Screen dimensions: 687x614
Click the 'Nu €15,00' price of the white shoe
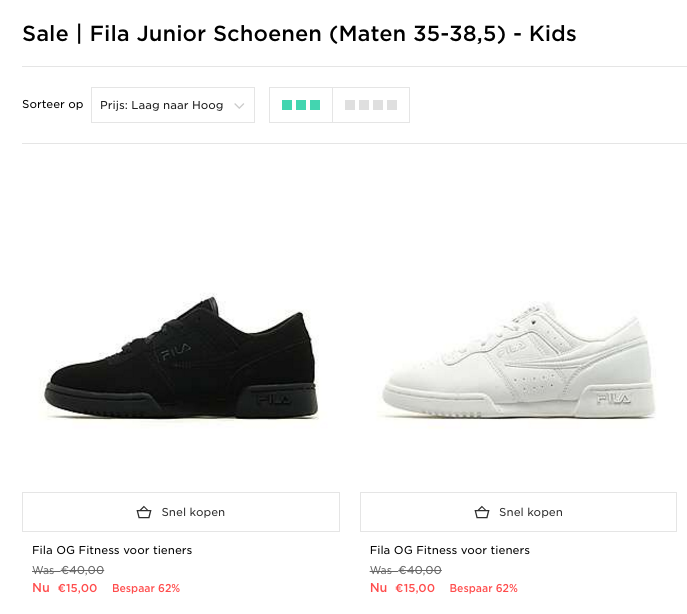click(403, 588)
